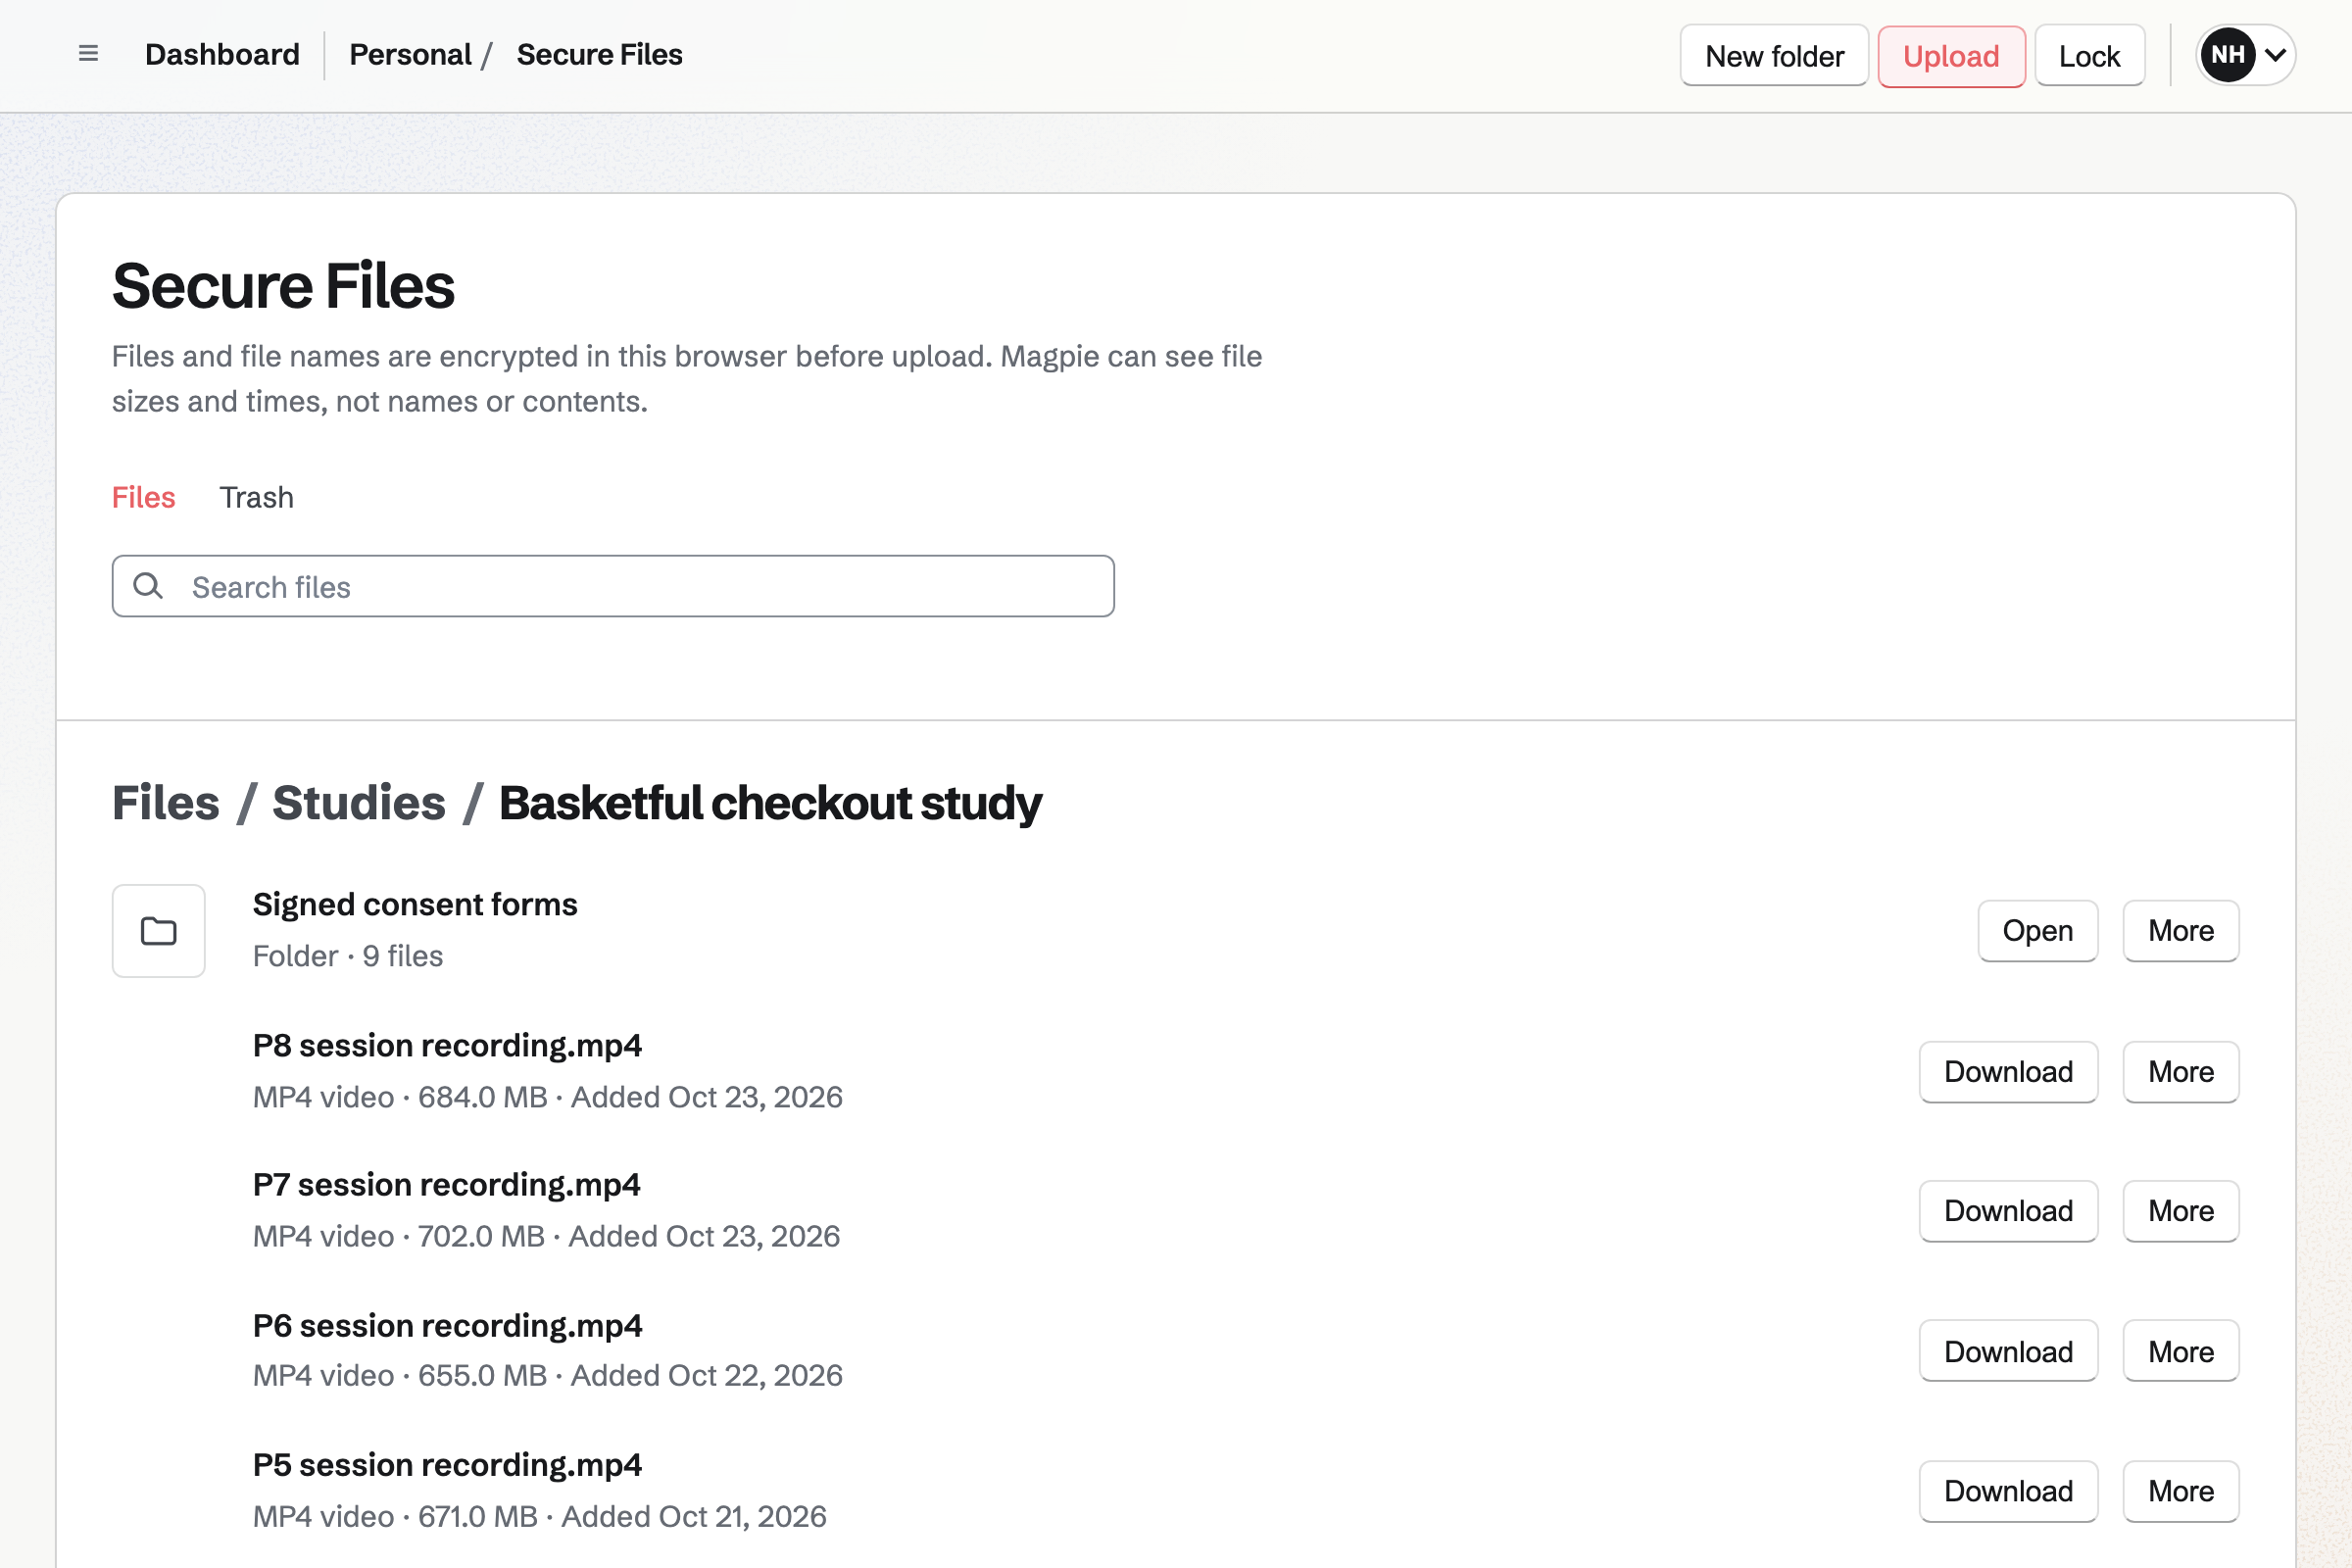Show More options for P5 session recording
This screenshot has width=2352, height=1568.
point(2180,1491)
